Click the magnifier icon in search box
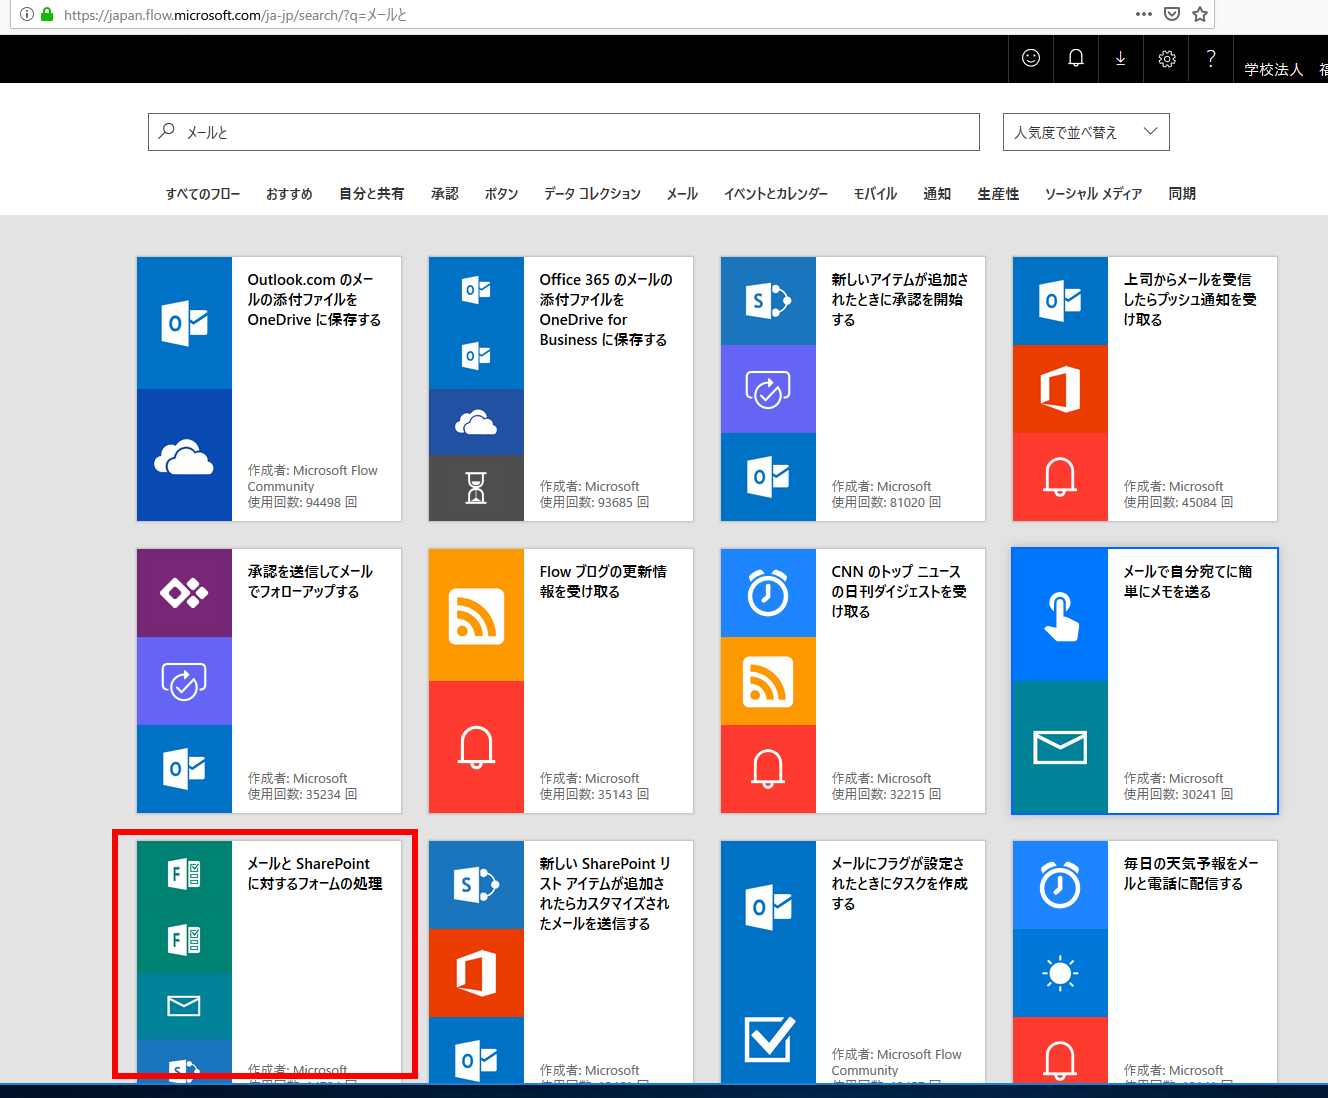 [x=167, y=131]
